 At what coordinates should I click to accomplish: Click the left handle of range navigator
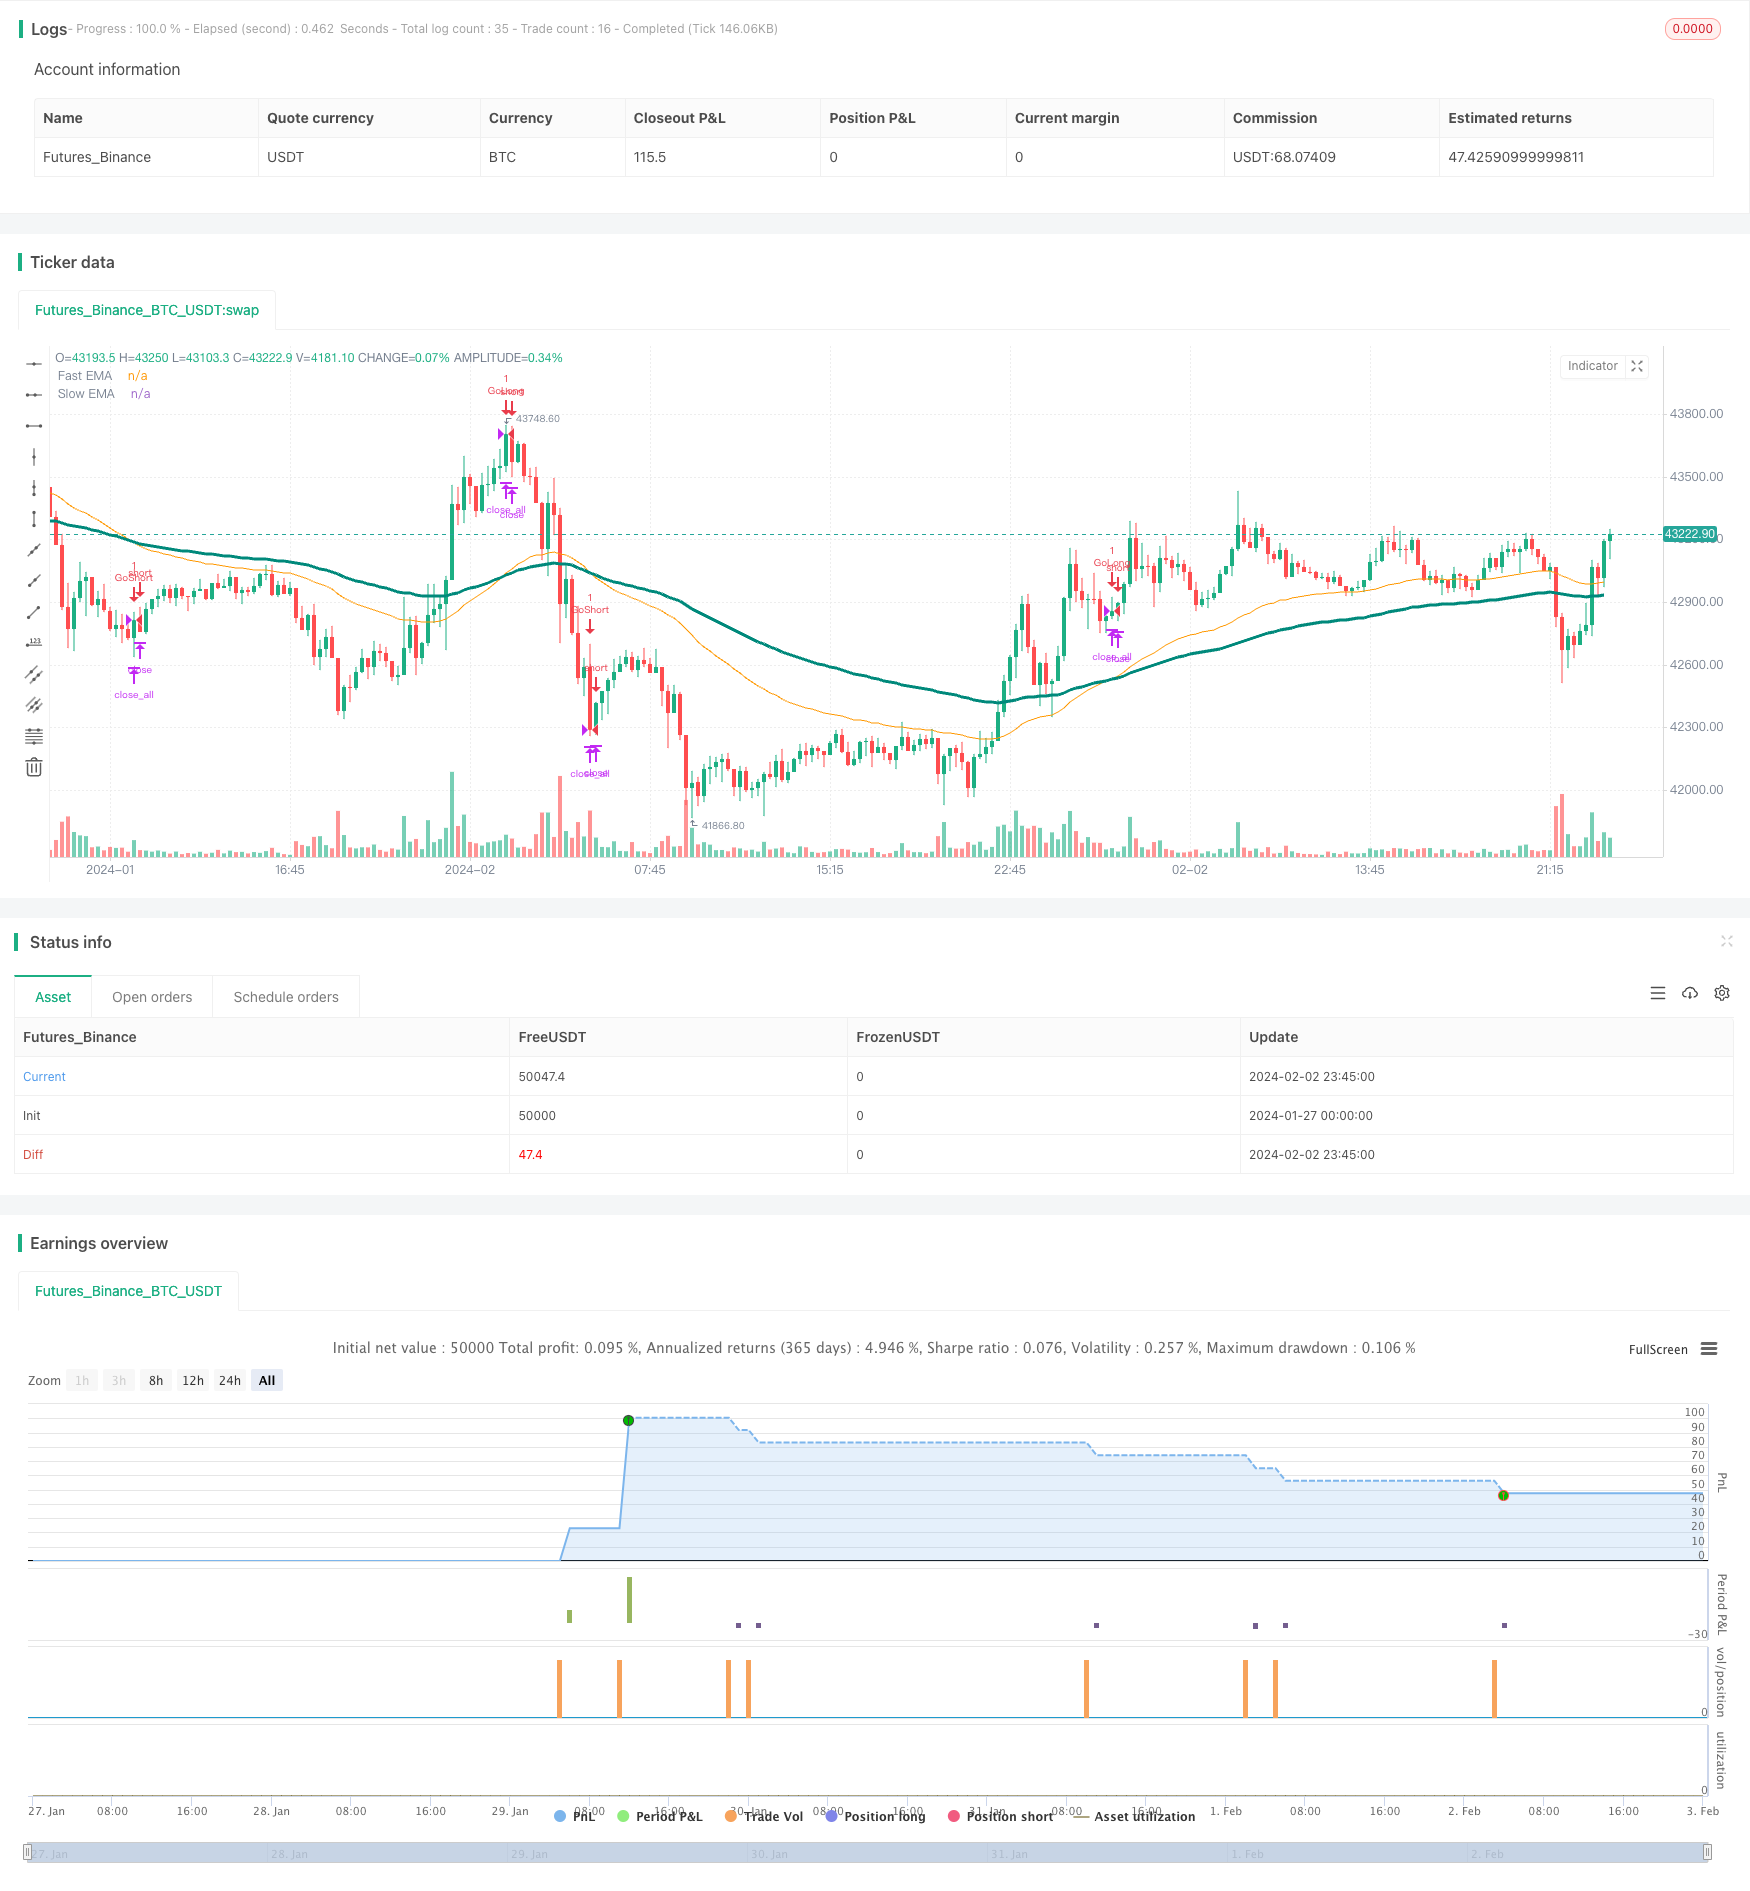[x=28, y=1852]
